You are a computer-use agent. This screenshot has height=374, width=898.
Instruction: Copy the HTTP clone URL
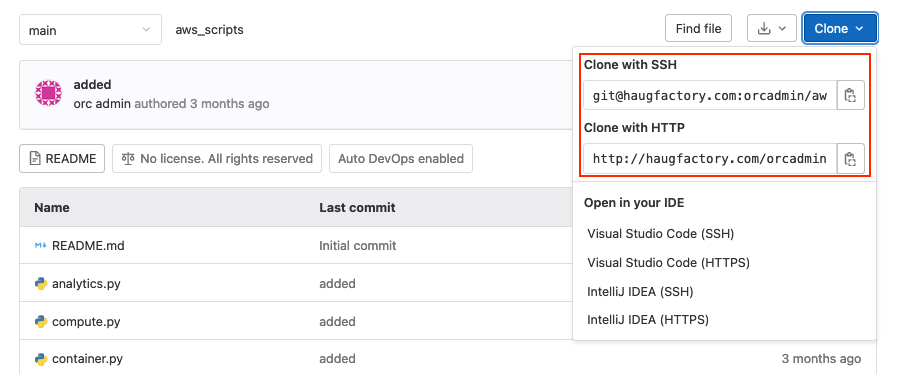[850, 159]
